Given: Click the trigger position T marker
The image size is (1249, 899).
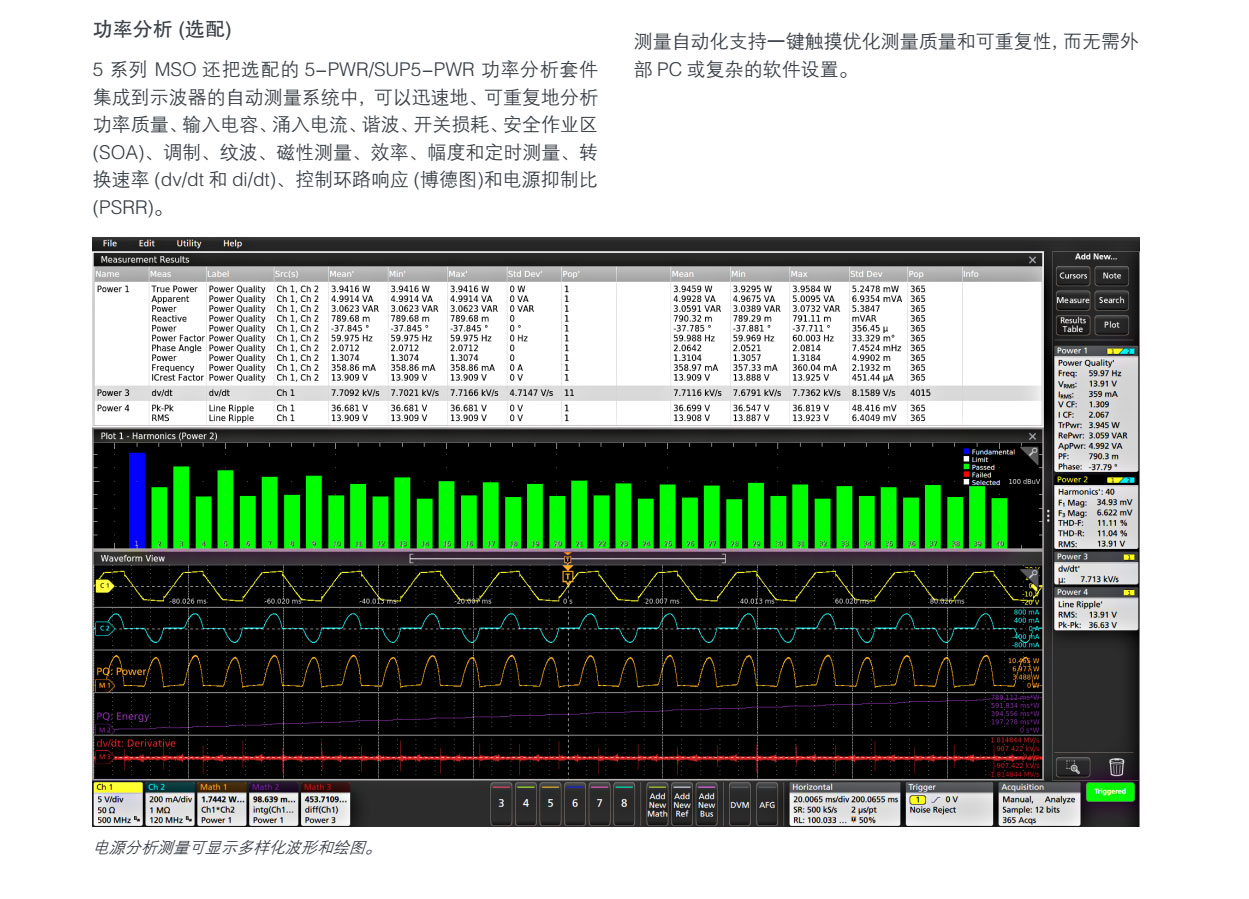Looking at the screenshot, I should (567, 576).
